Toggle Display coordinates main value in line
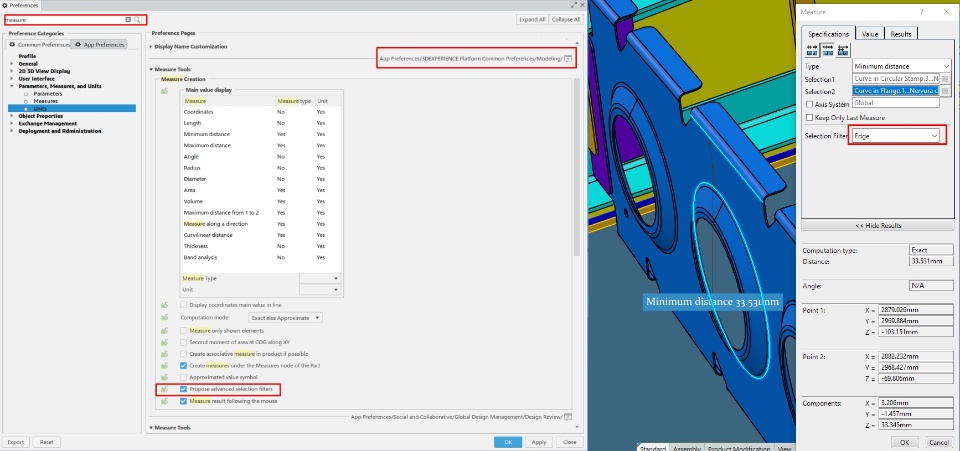Image resolution: width=960 pixels, height=451 pixels. tap(183, 305)
